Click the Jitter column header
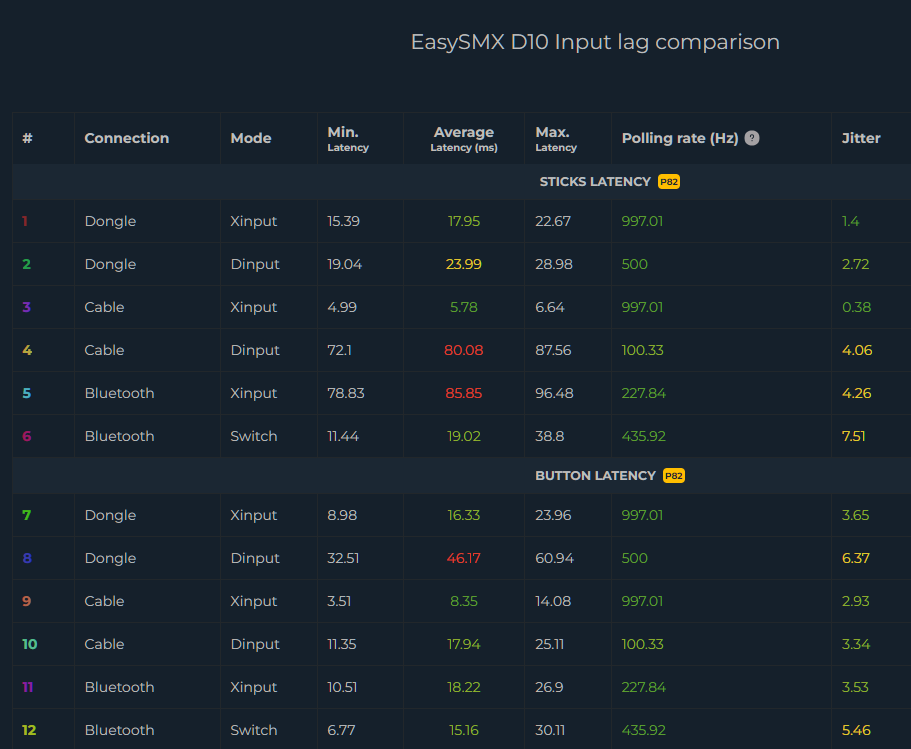911x749 pixels. [861, 138]
